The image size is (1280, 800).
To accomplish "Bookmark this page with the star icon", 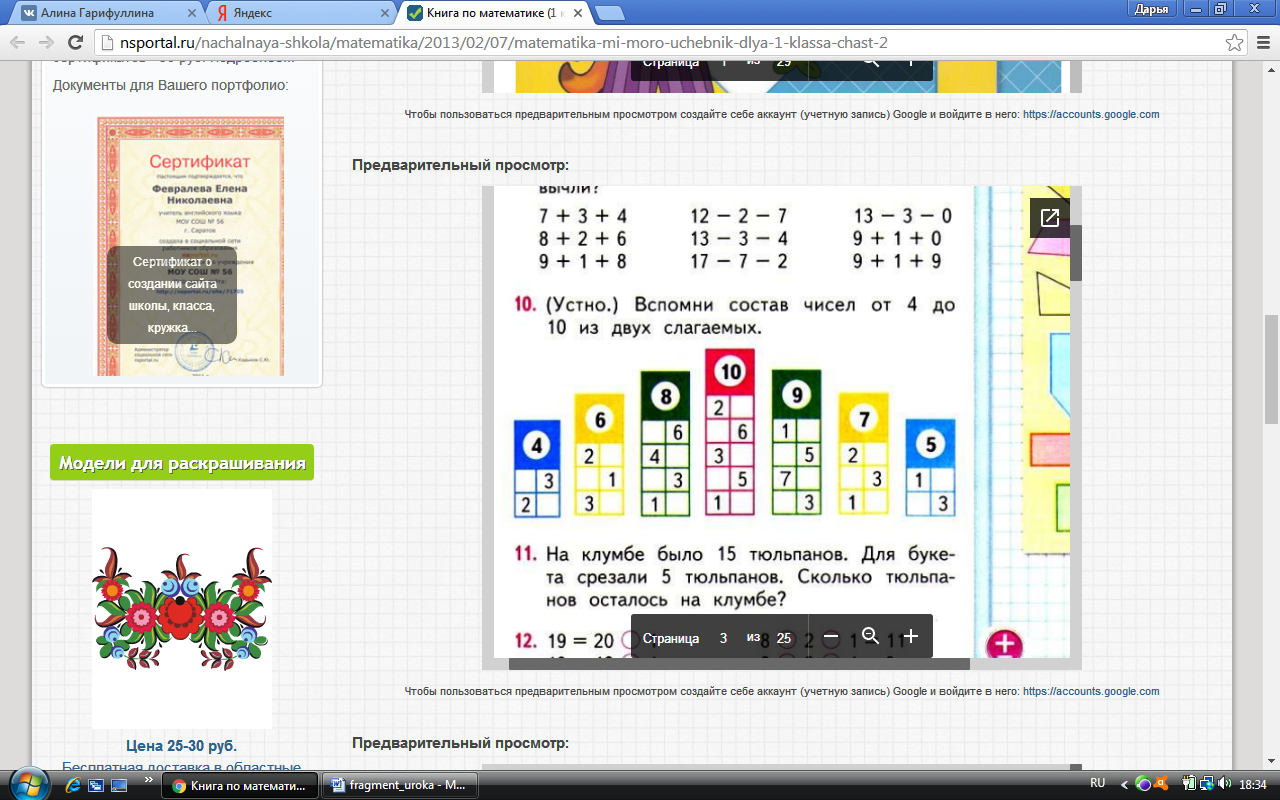I will (x=1234, y=43).
